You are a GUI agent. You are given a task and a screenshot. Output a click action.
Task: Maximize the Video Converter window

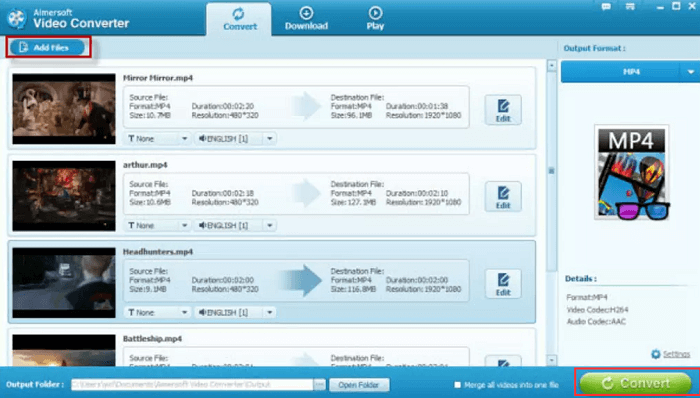(x=676, y=6)
